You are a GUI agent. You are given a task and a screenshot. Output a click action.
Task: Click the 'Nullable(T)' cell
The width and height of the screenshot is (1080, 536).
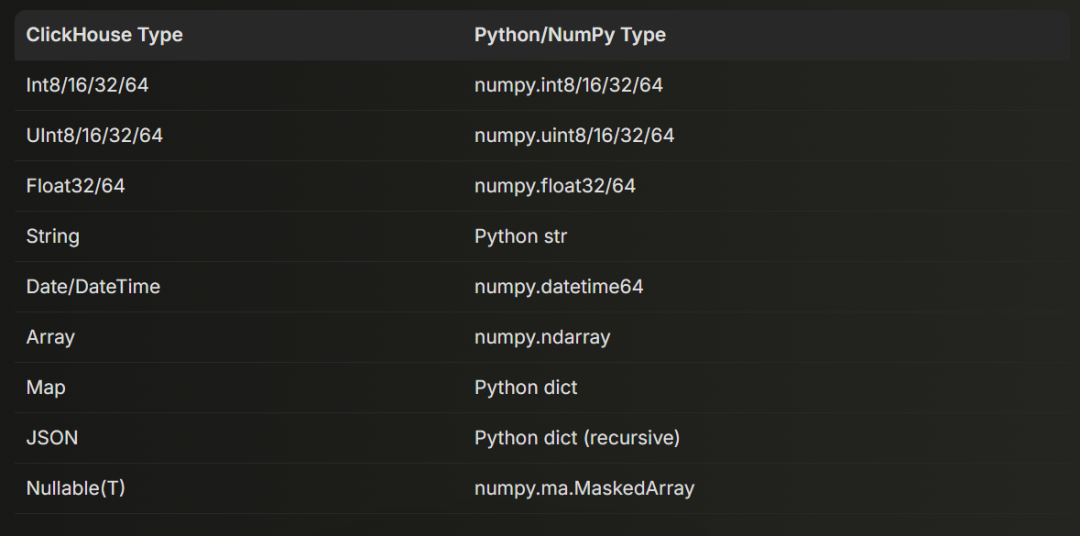pos(76,488)
